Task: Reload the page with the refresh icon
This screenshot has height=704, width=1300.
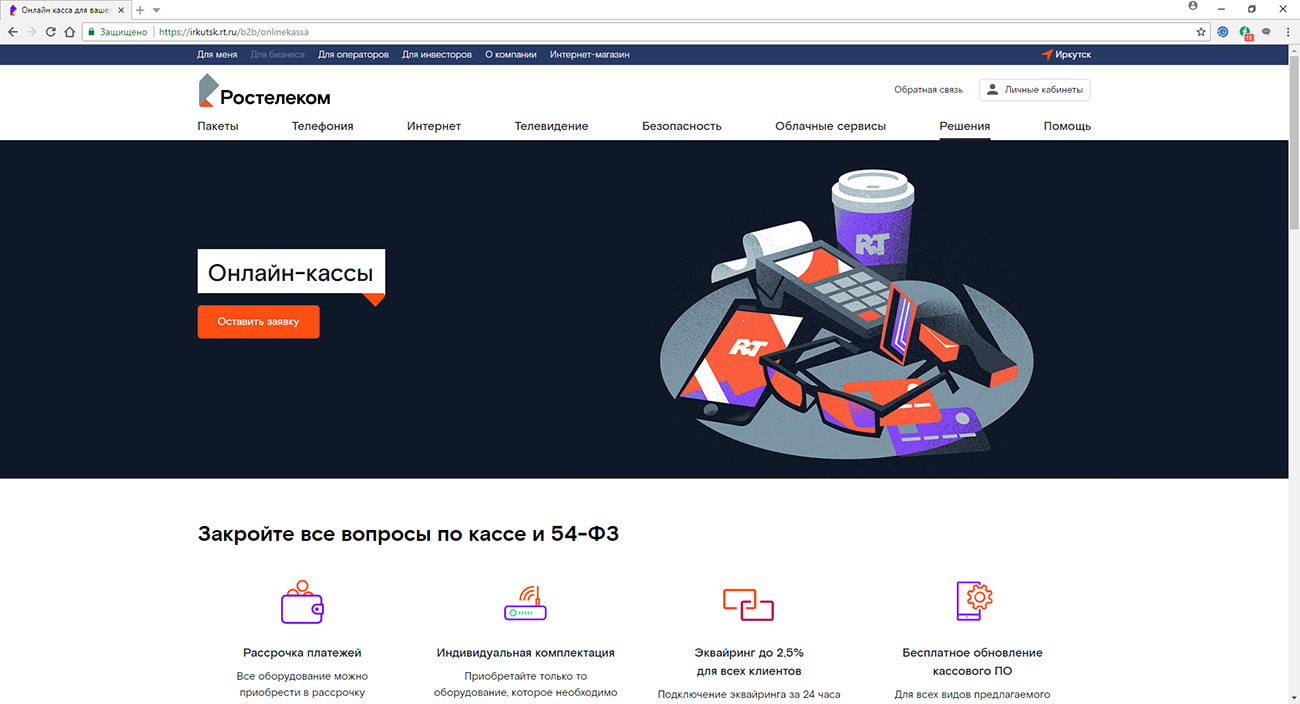Action: [50, 32]
